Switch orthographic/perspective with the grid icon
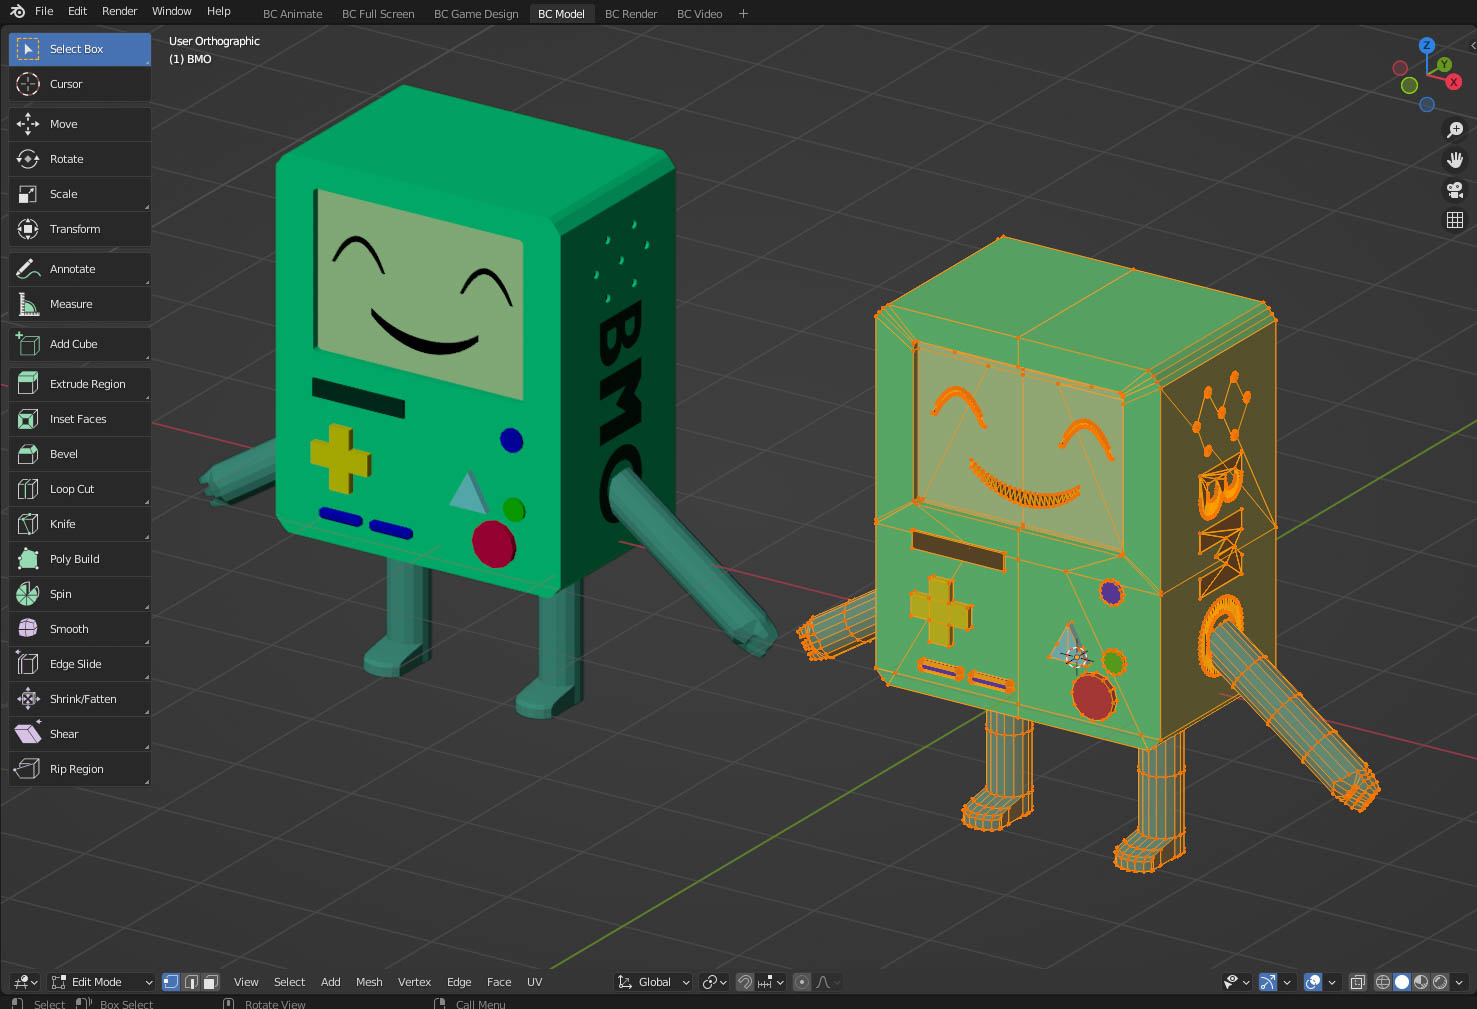The width and height of the screenshot is (1477, 1009). [1455, 220]
